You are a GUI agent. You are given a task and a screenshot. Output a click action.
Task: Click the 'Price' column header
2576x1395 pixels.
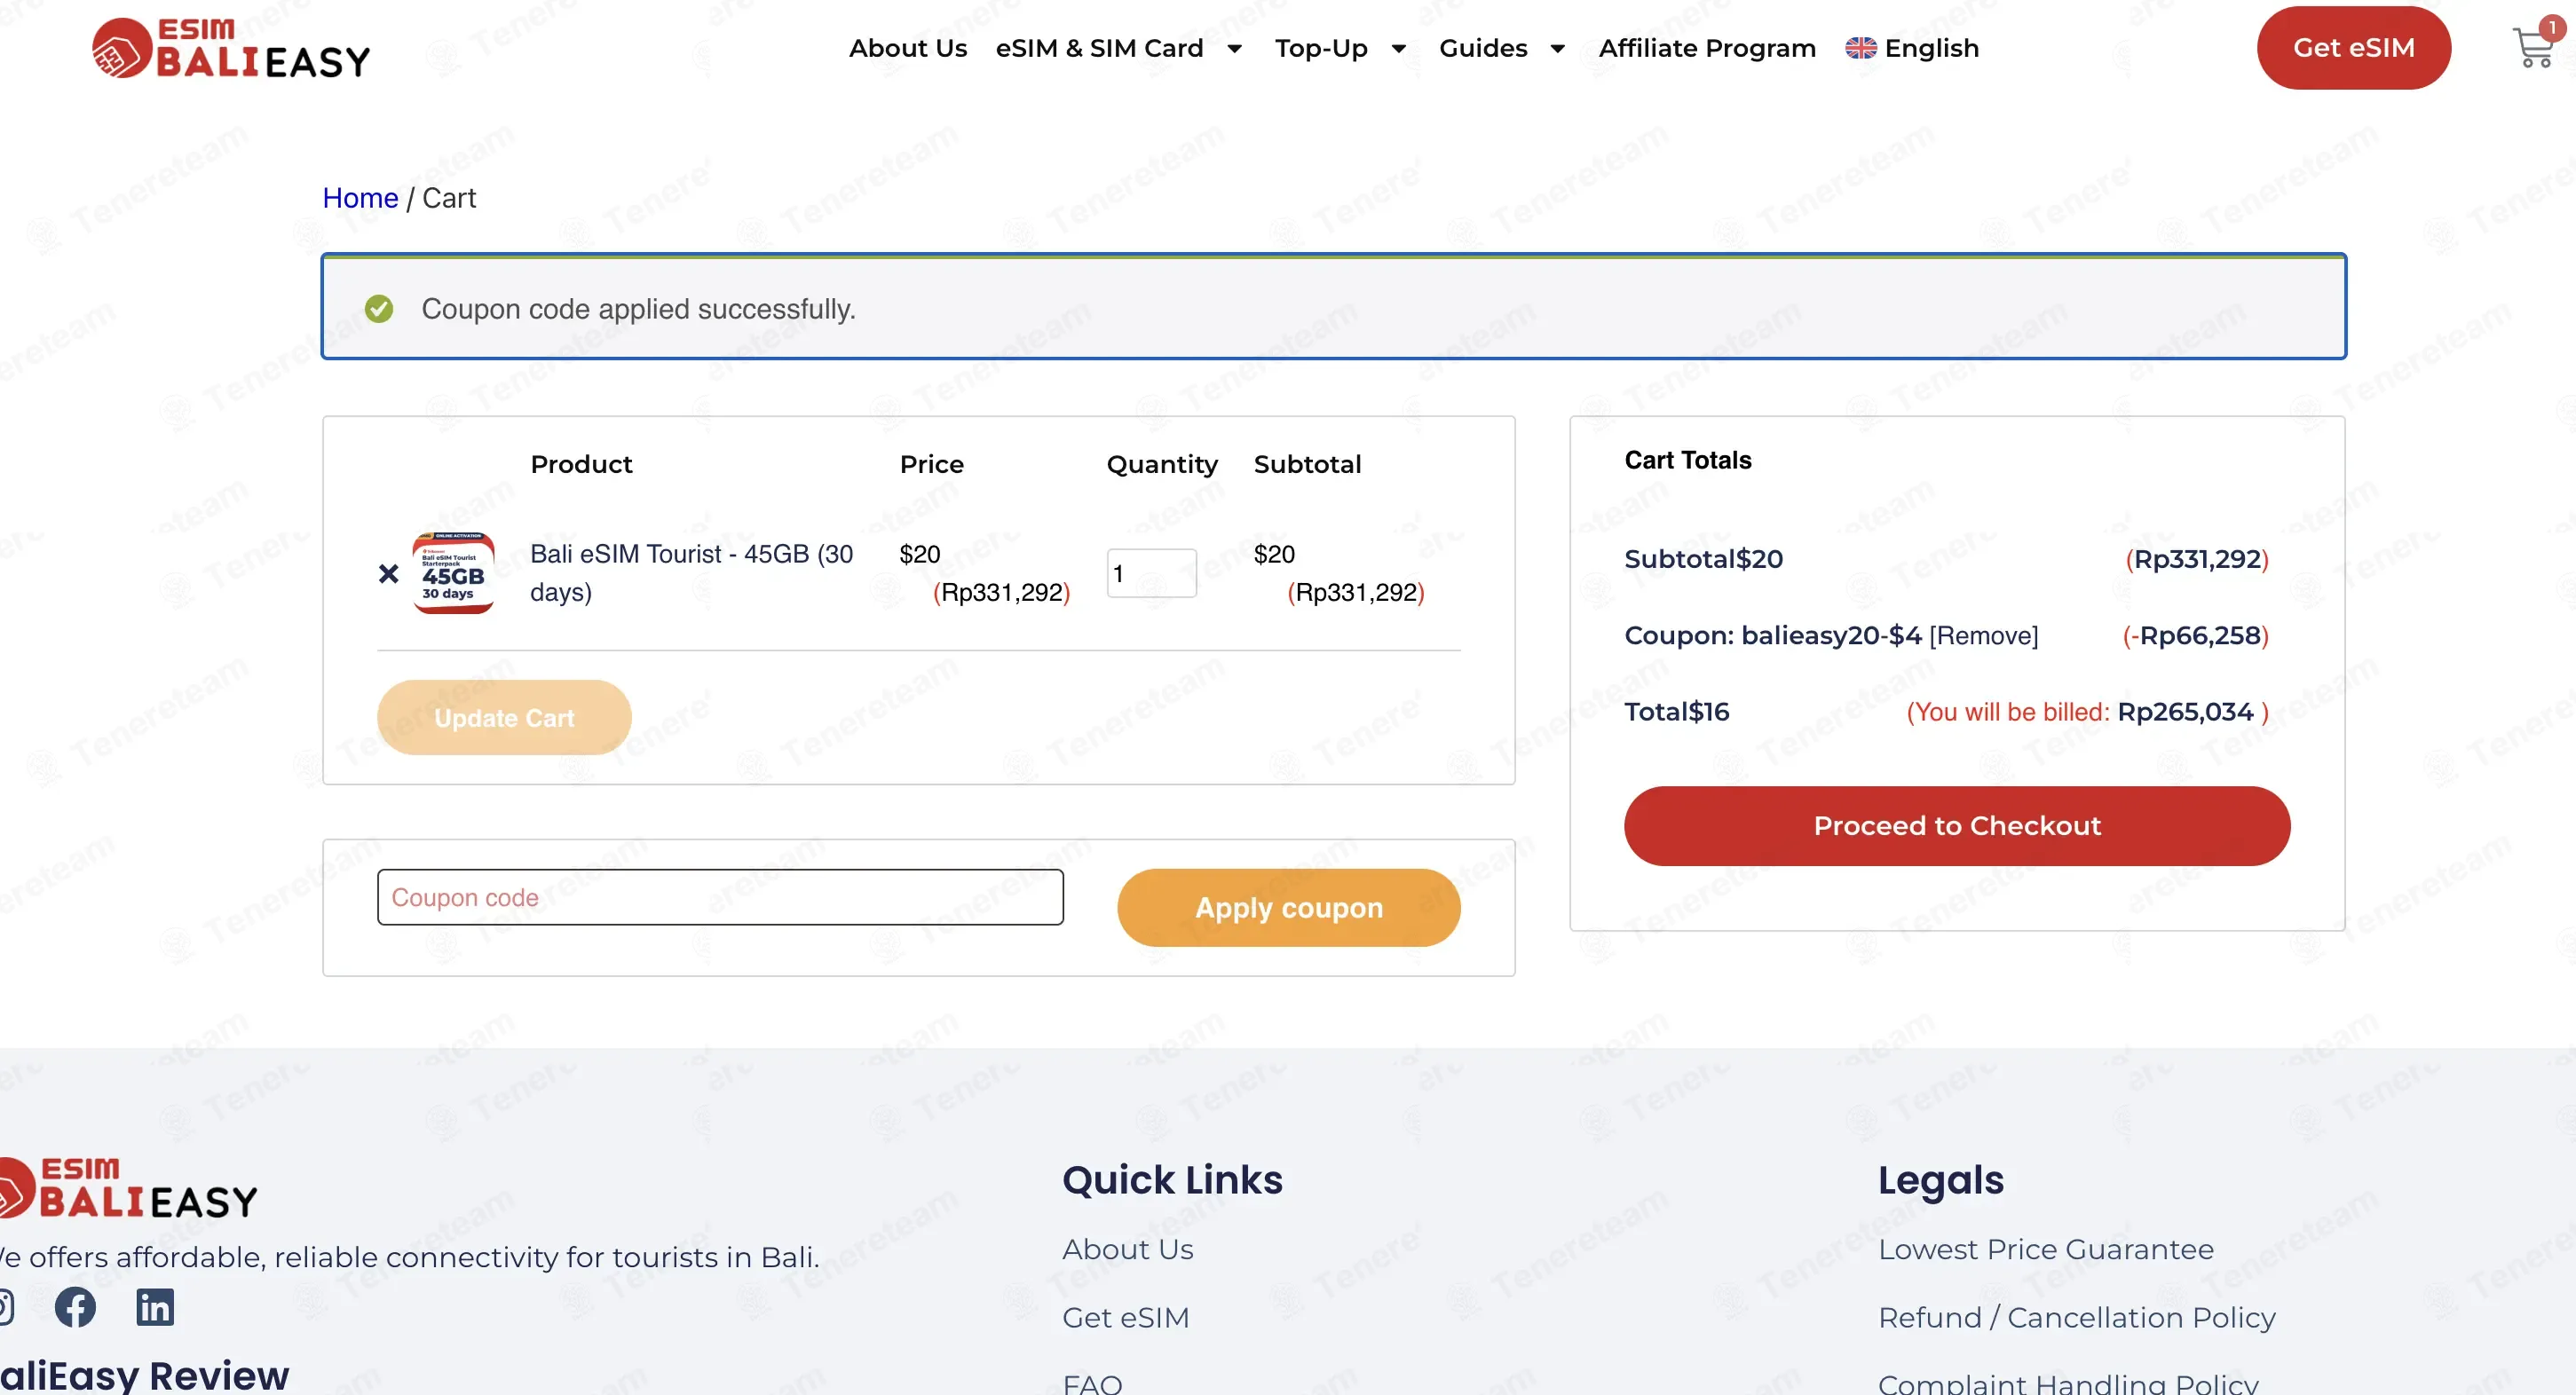(x=931, y=464)
